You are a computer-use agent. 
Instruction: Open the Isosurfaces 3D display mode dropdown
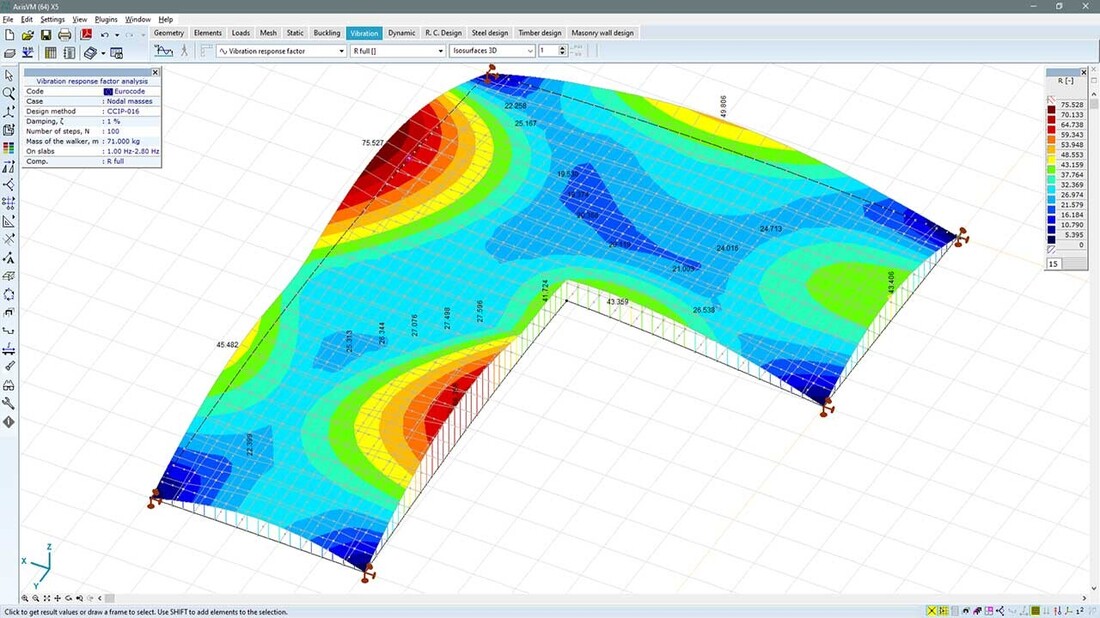click(492, 50)
